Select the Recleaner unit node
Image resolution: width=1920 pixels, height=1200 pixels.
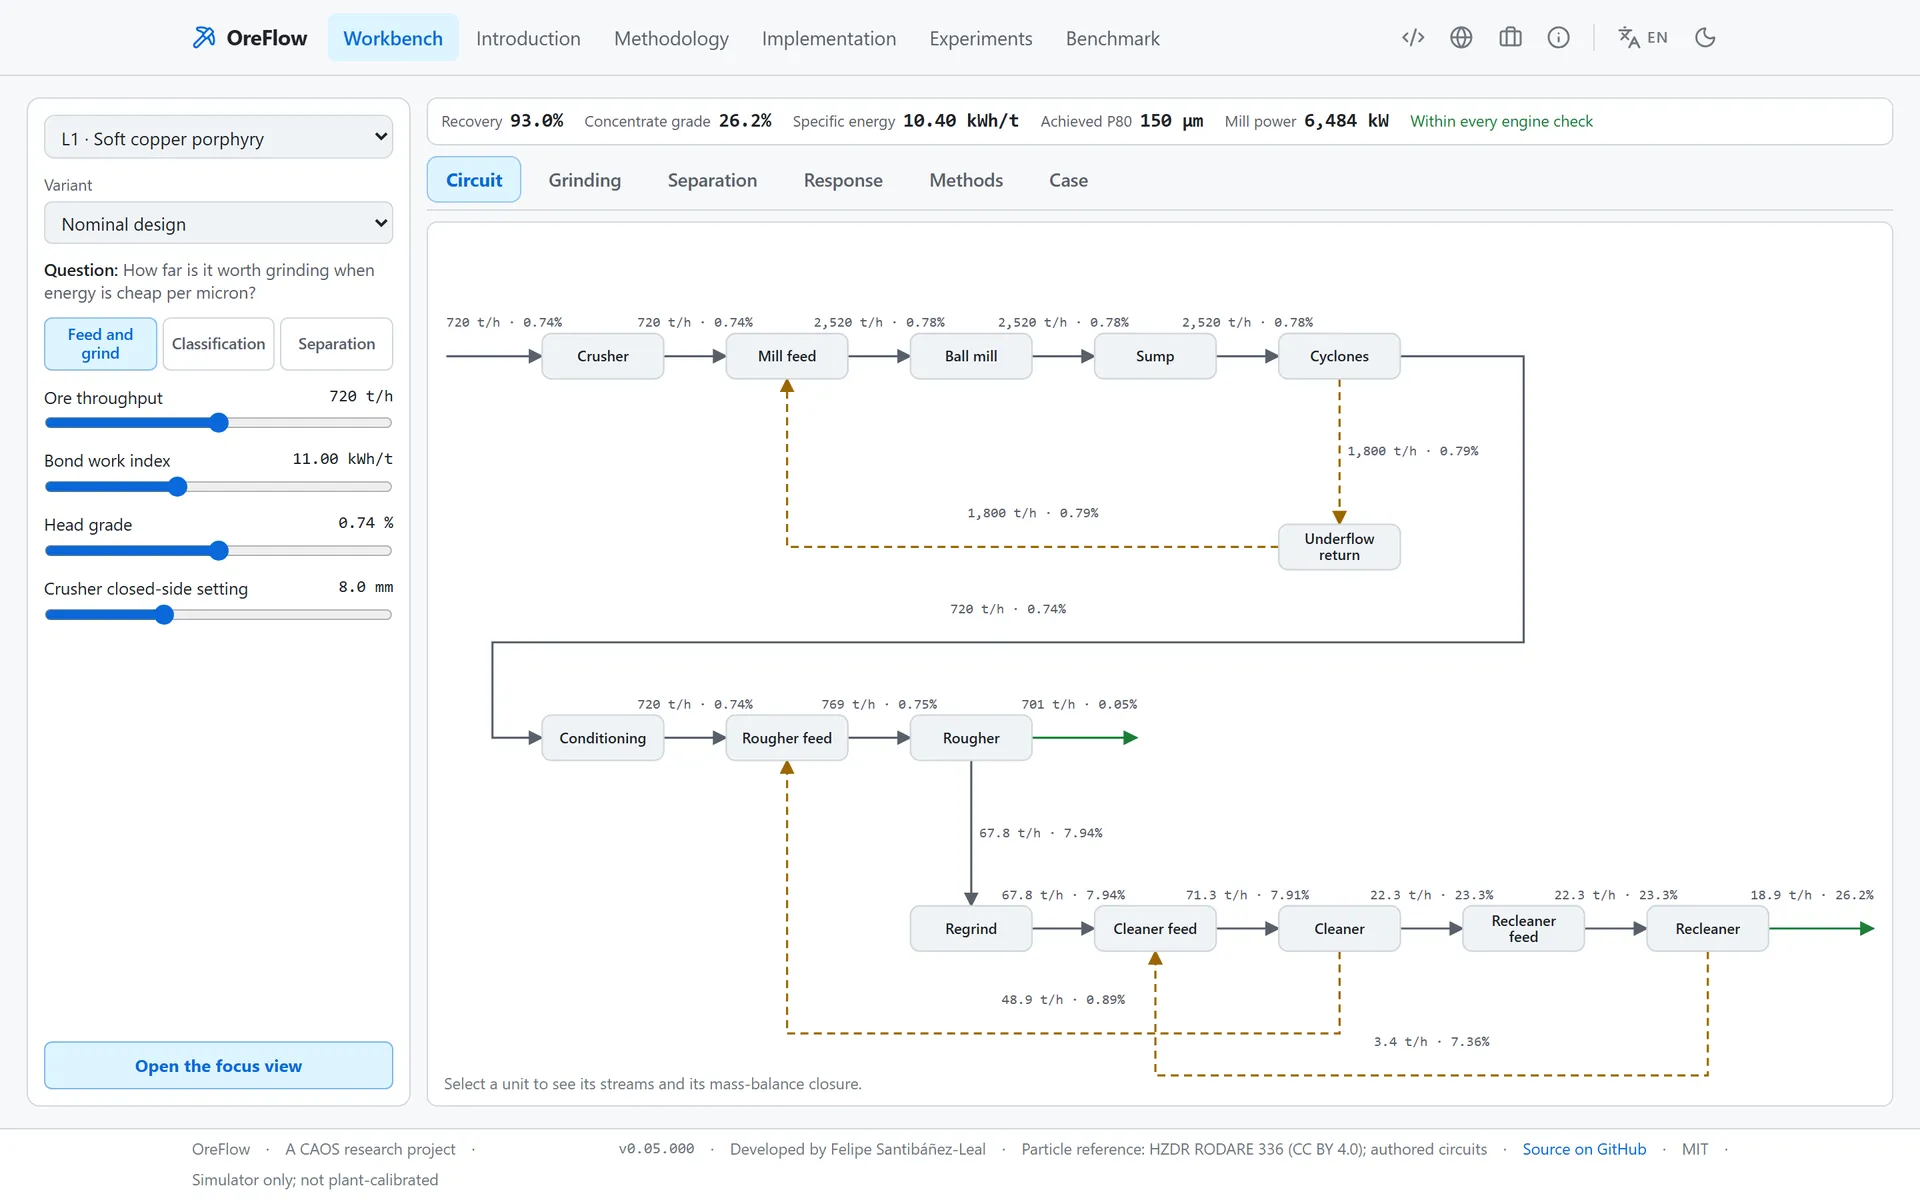click(x=1707, y=929)
